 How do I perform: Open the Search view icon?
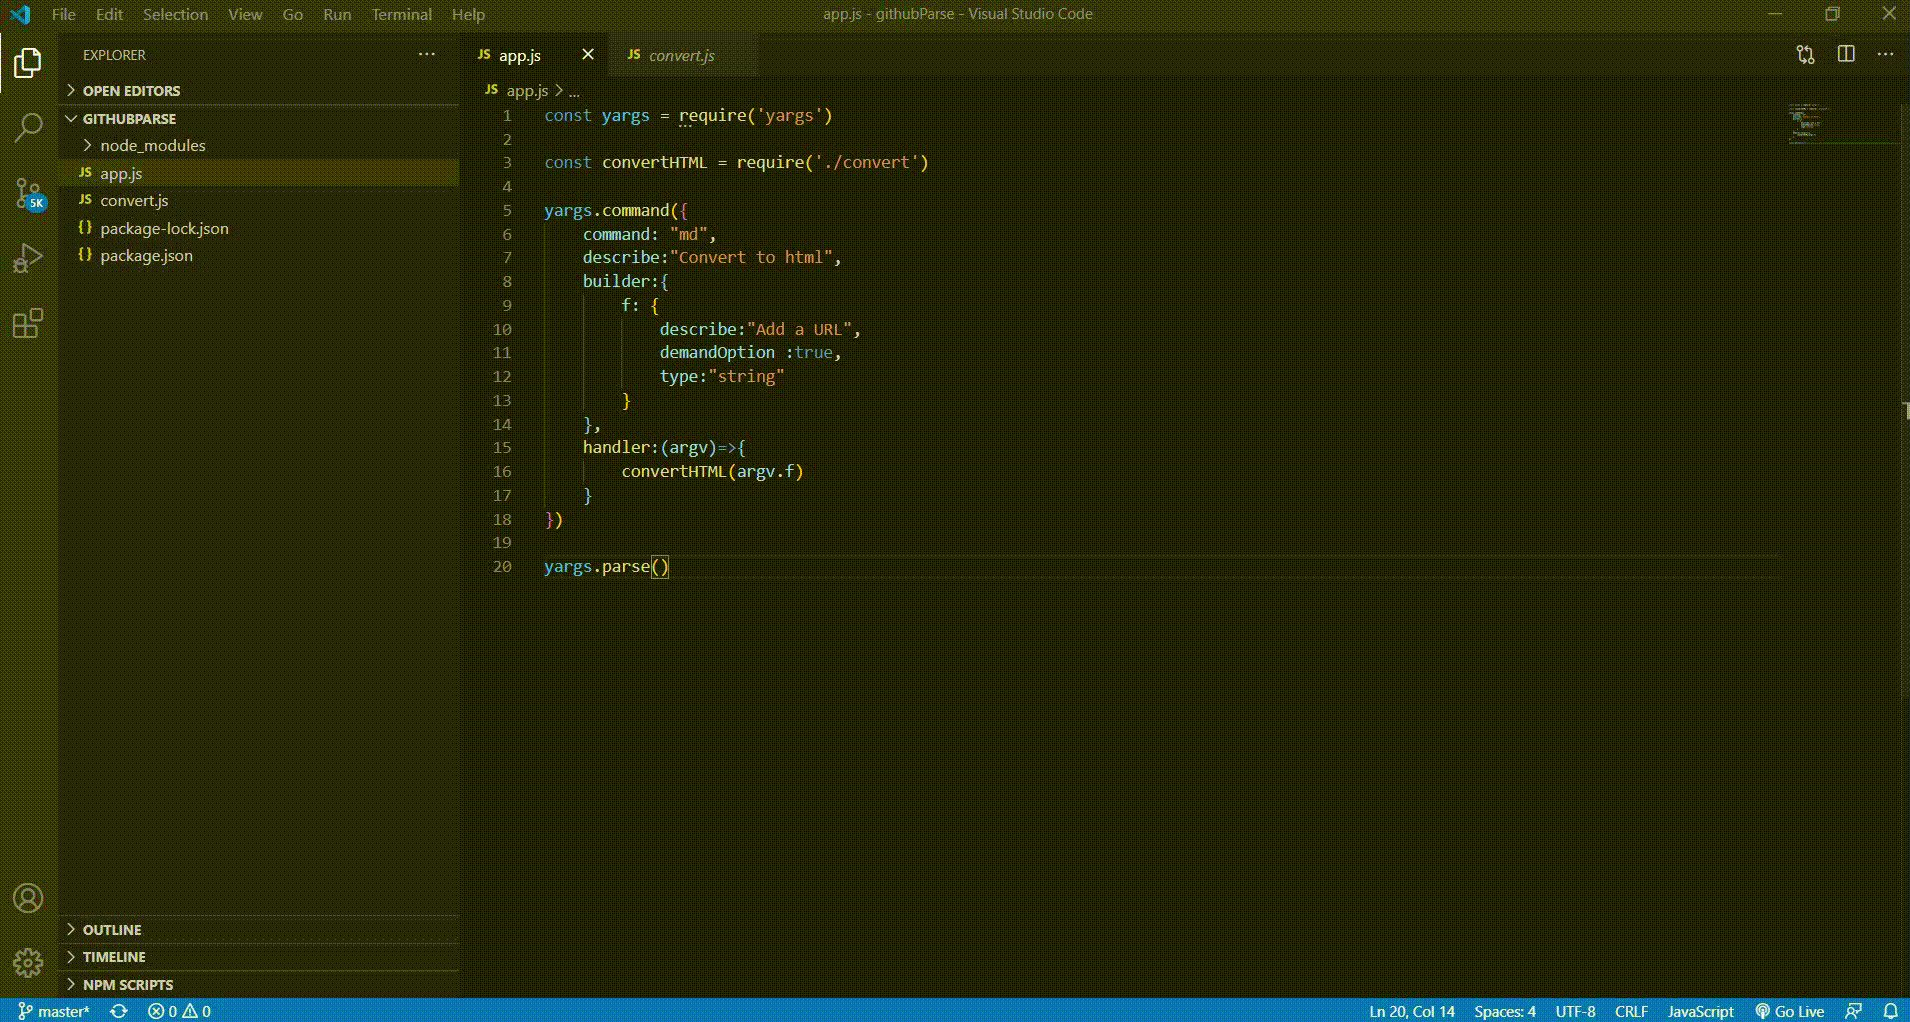(x=28, y=127)
